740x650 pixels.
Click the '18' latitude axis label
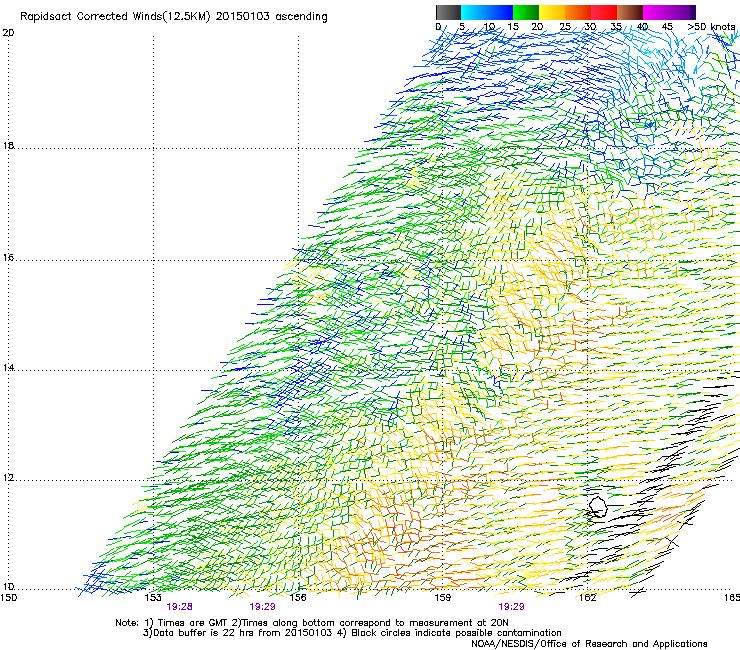pyautogui.click(x=8, y=145)
